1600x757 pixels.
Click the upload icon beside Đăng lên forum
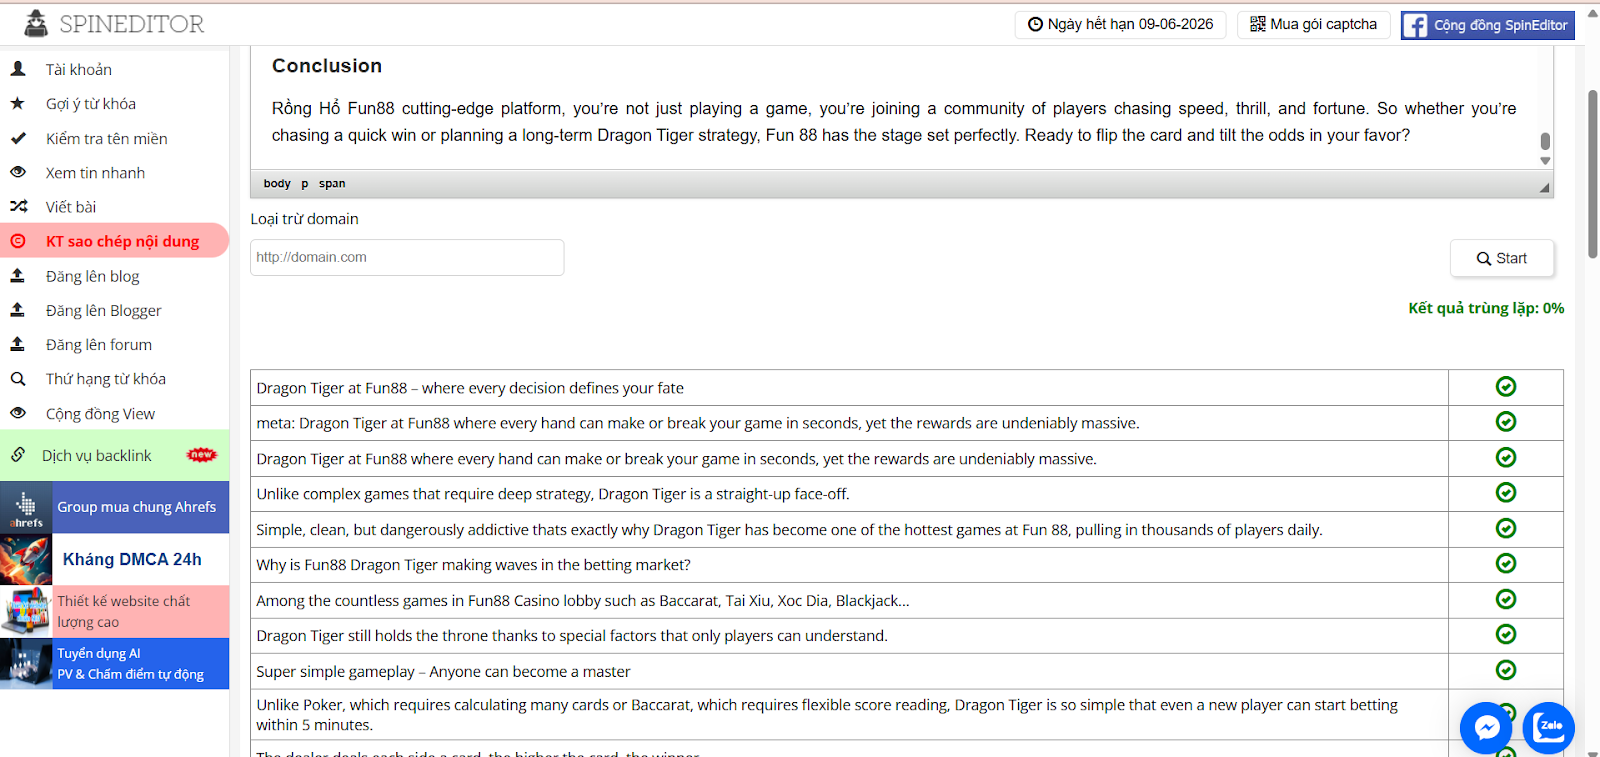coord(18,344)
